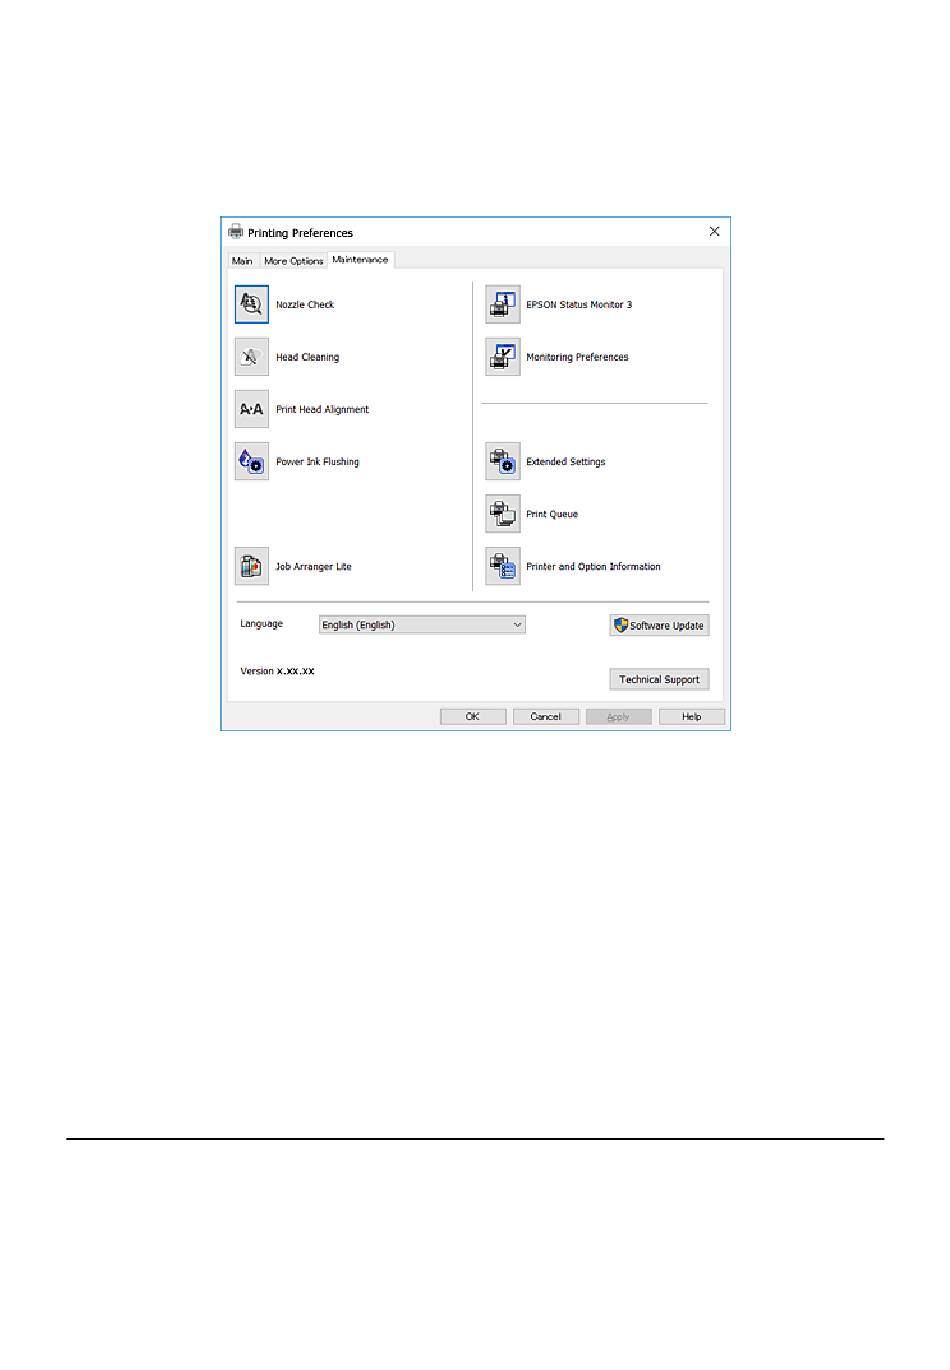Image resolution: width=950 pixels, height=1370 pixels.
Task: Open Job Arranger Lite icon
Action: pyautogui.click(x=252, y=566)
